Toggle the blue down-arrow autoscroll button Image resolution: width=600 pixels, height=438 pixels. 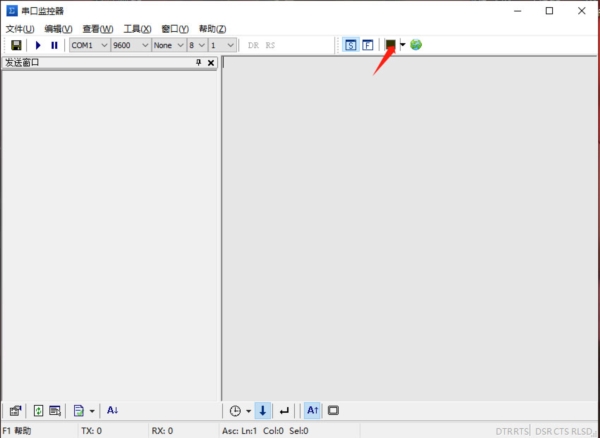(x=262, y=411)
